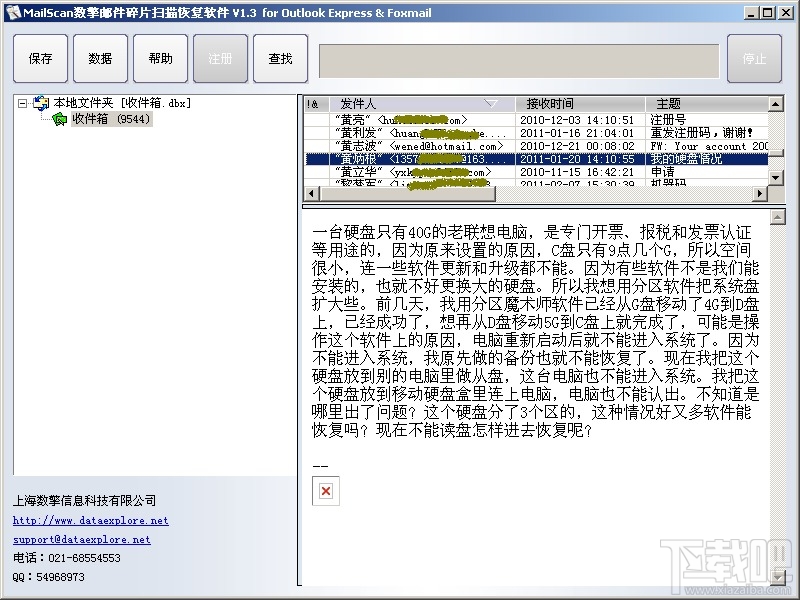Click the 上海数擎信息科技有限公司 label
Image resolution: width=800 pixels, height=600 pixels.
coord(84,501)
